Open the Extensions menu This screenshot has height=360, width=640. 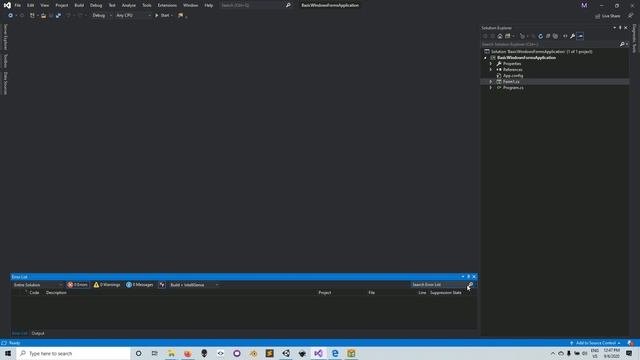tap(167, 5)
